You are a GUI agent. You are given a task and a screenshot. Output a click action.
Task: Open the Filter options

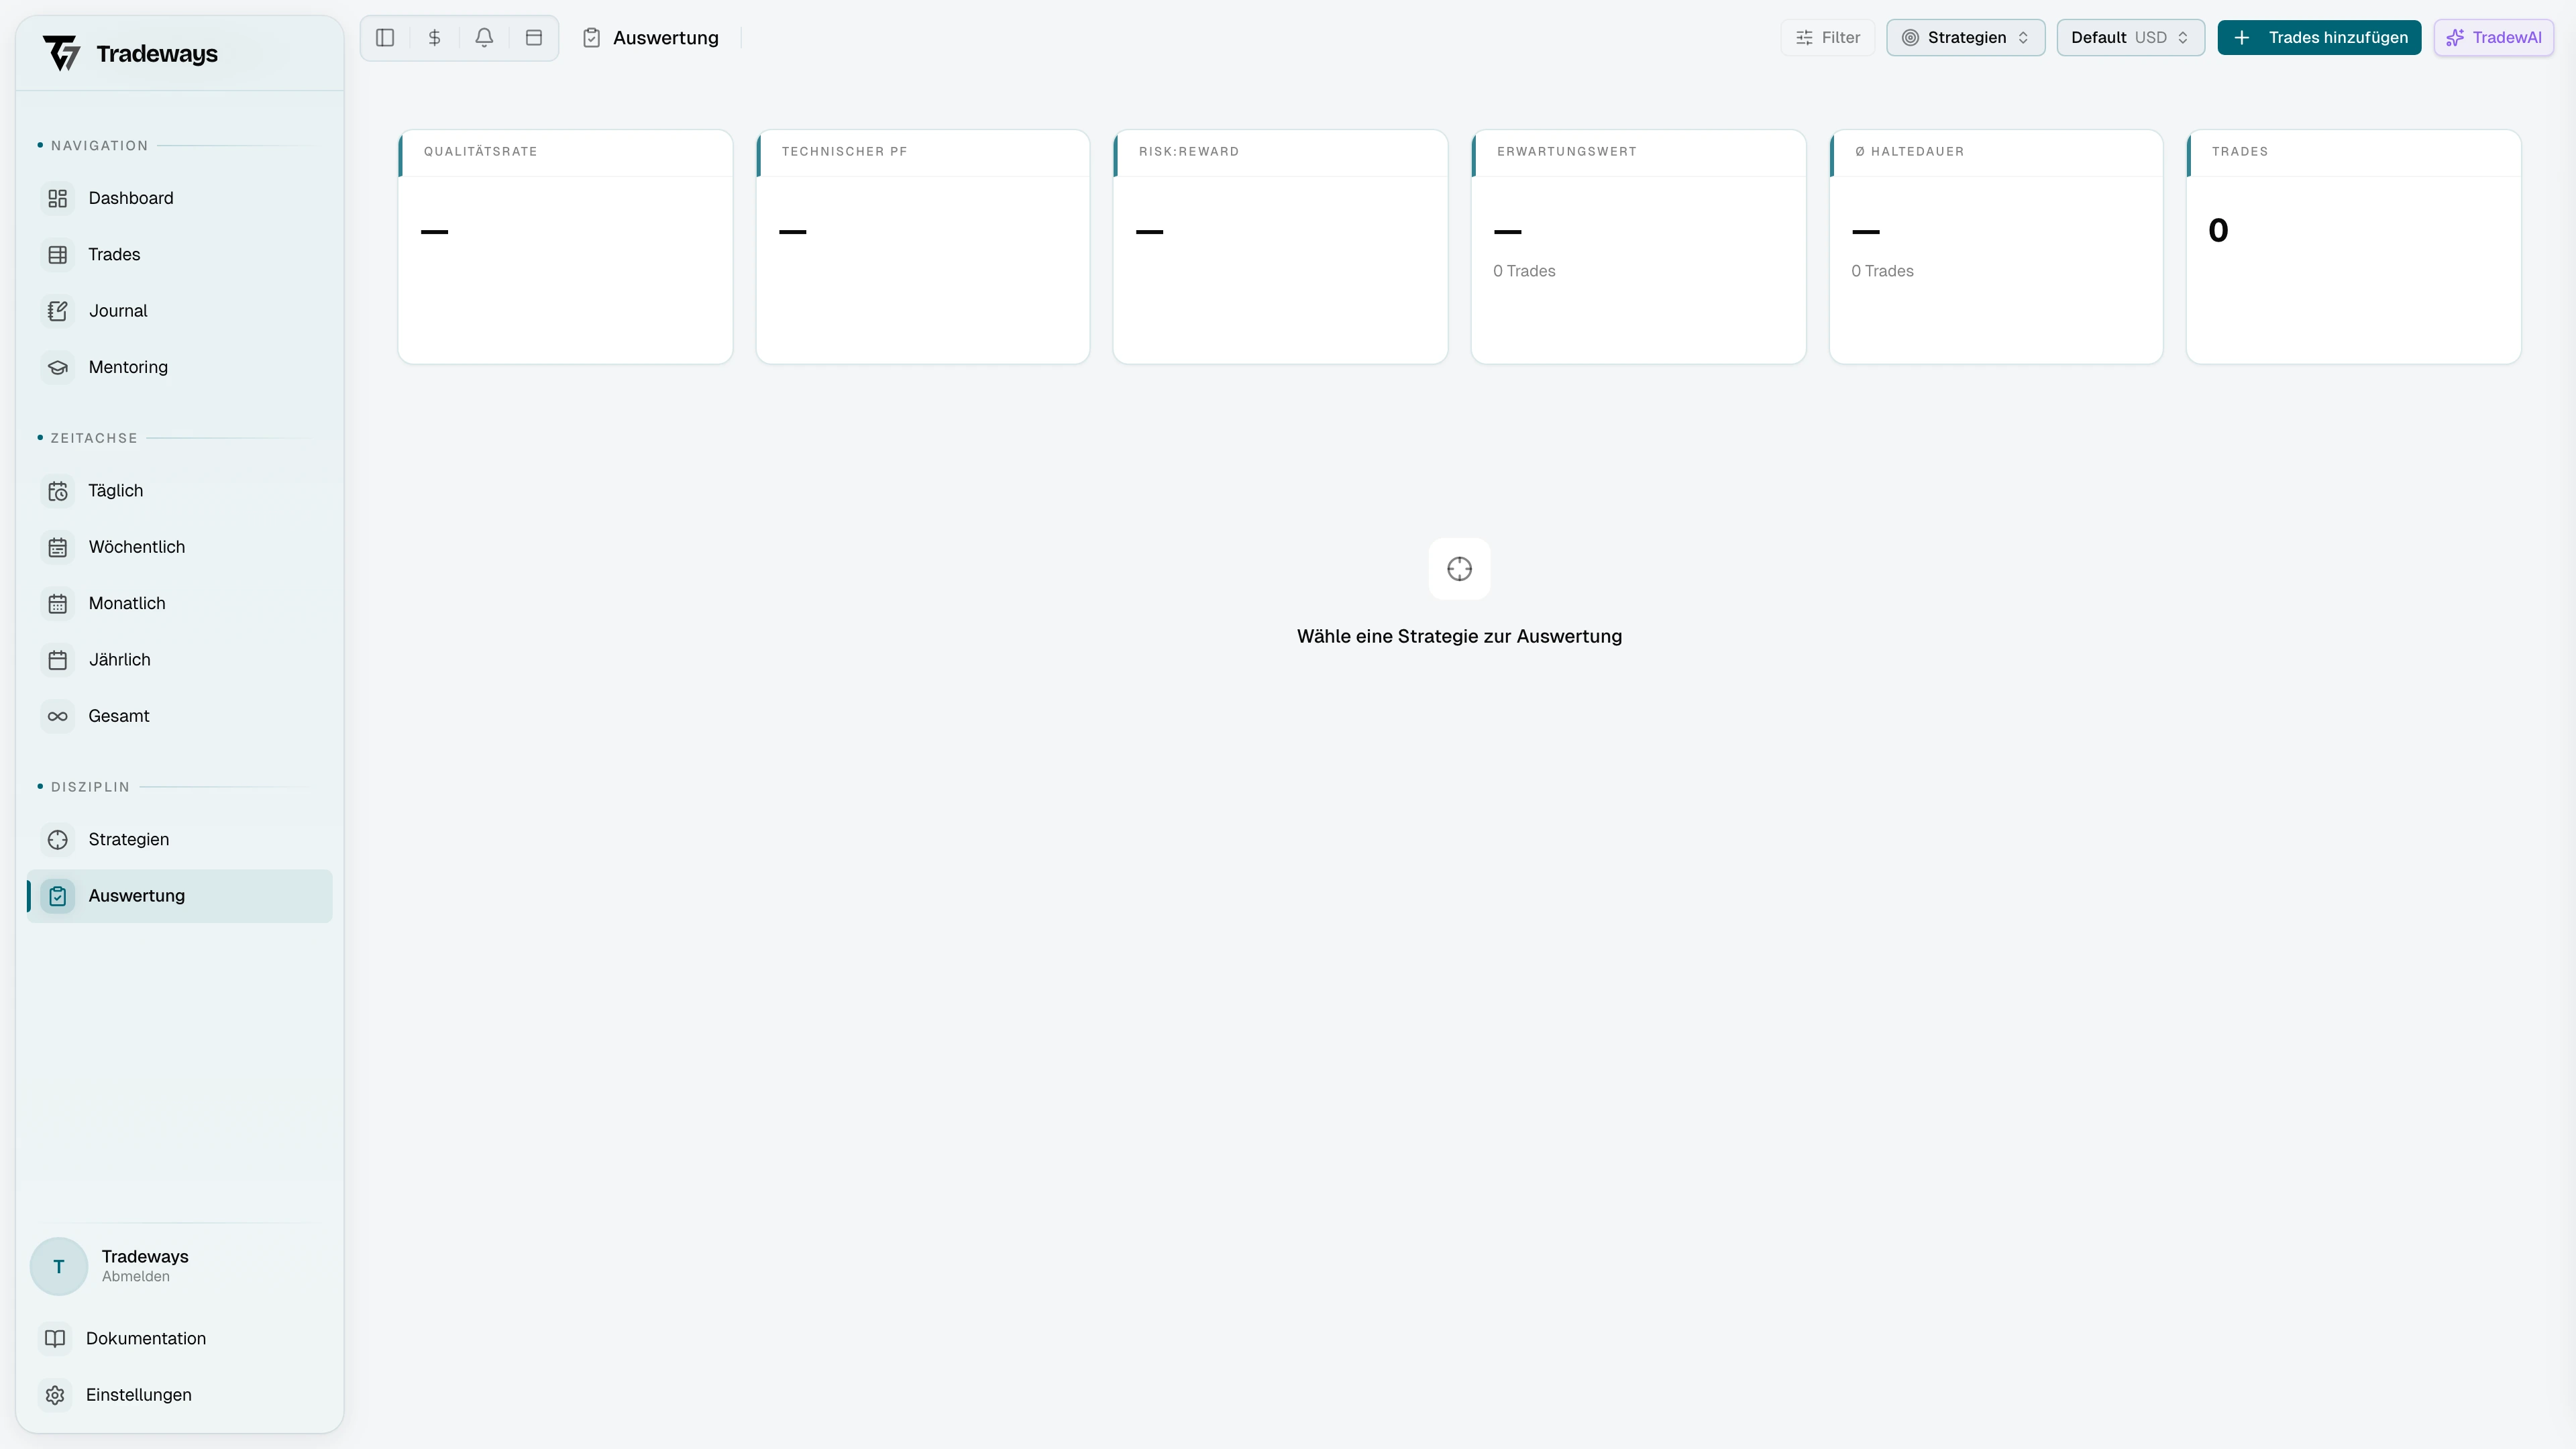1827,38
